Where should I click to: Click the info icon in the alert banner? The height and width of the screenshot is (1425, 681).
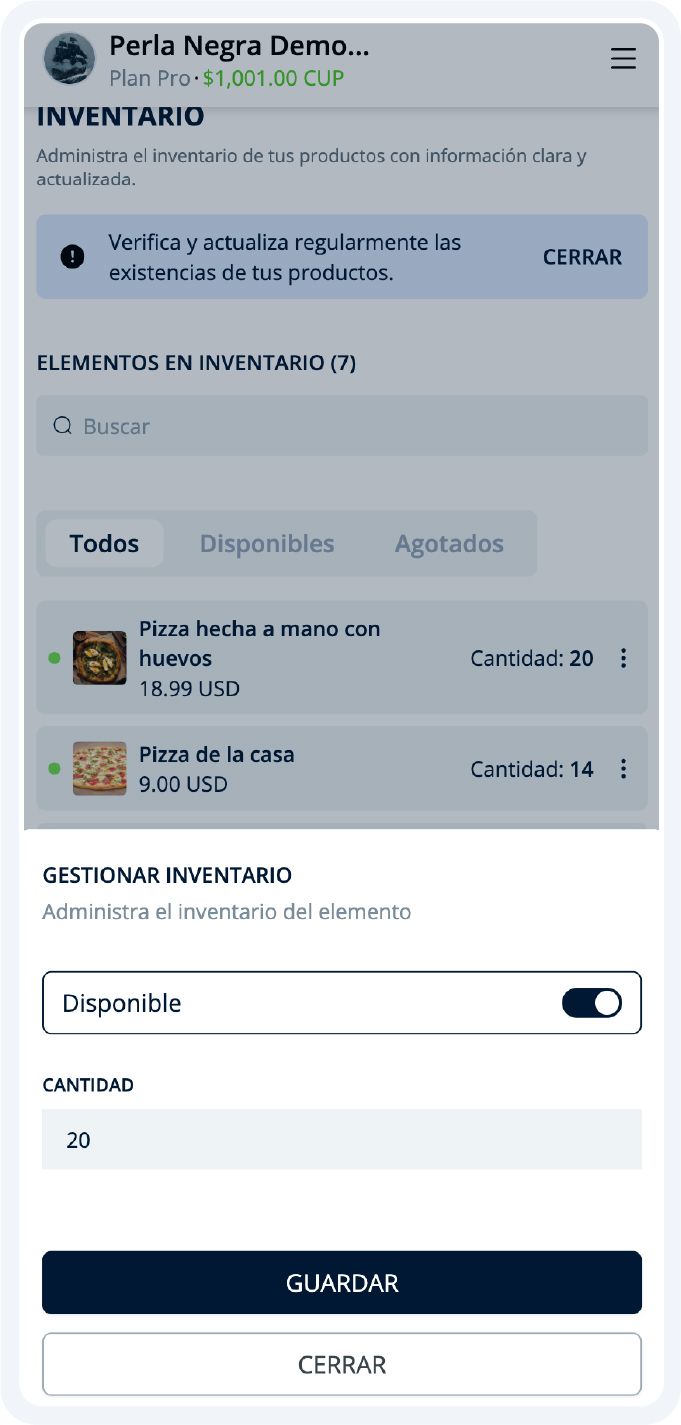pyautogui.click(x=73, y=257)
